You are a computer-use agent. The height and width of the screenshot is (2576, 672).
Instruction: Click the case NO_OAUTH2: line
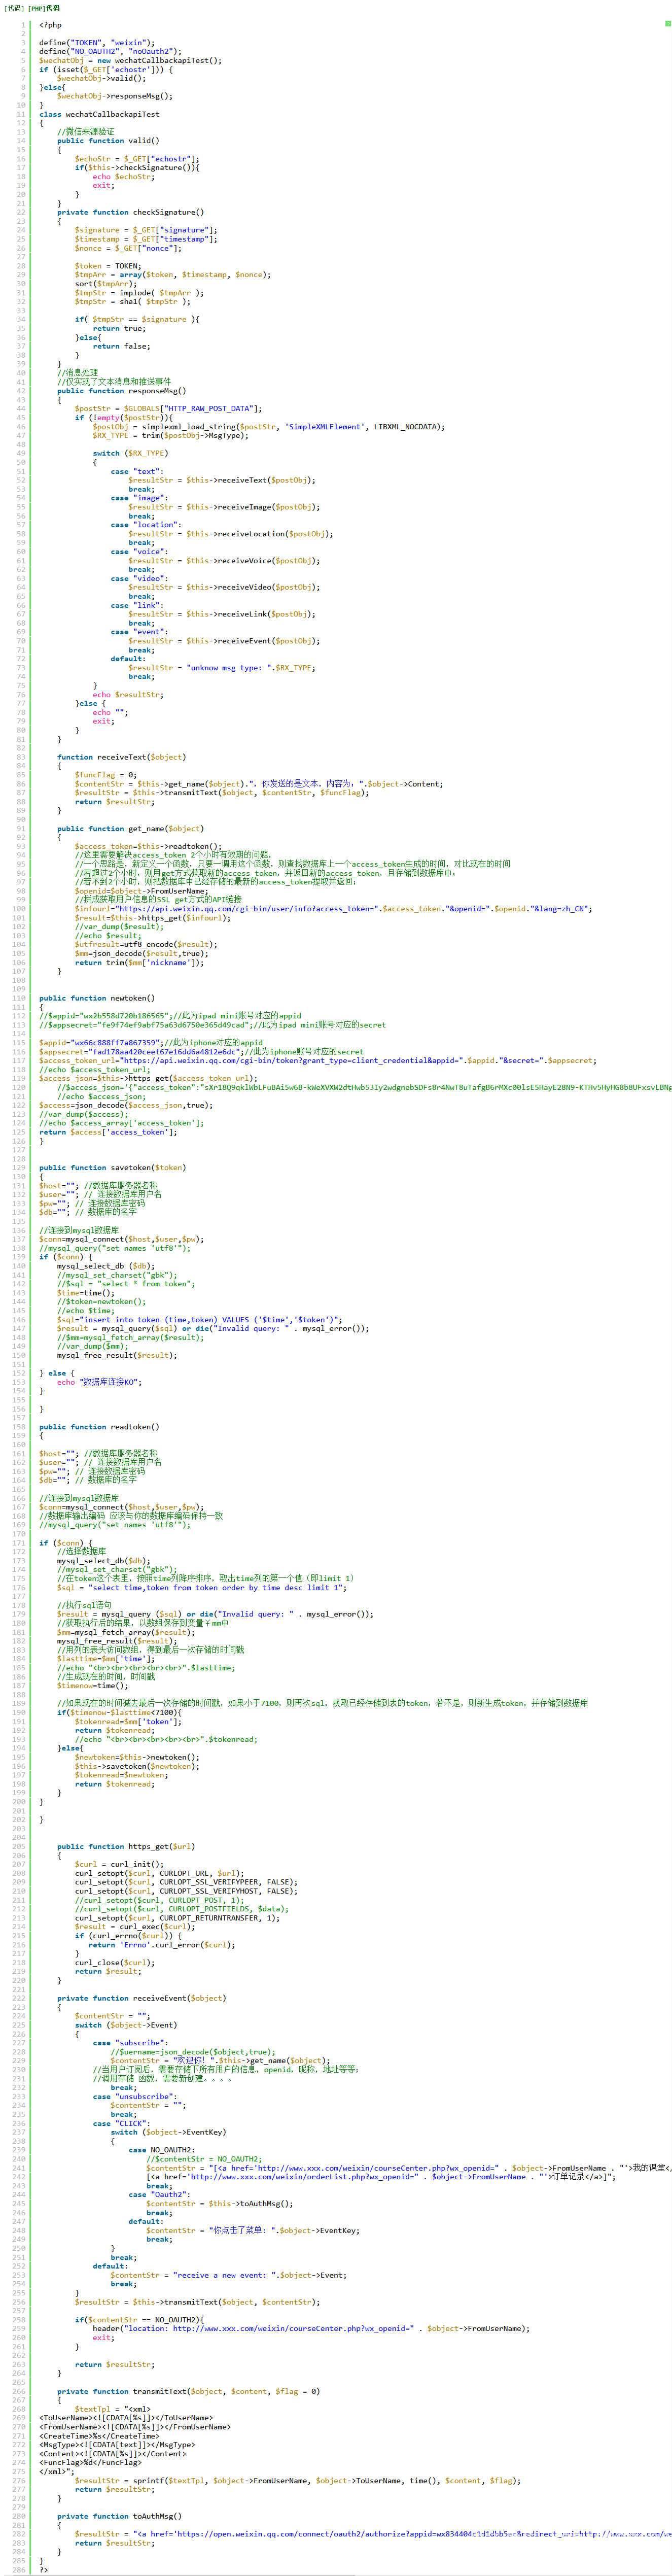pos(162,2150)
